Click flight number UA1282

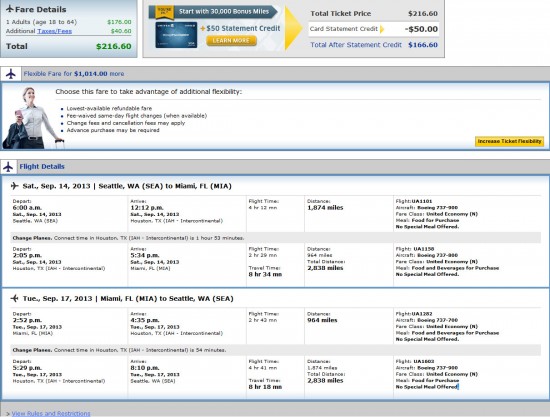(x=422, y=314)
